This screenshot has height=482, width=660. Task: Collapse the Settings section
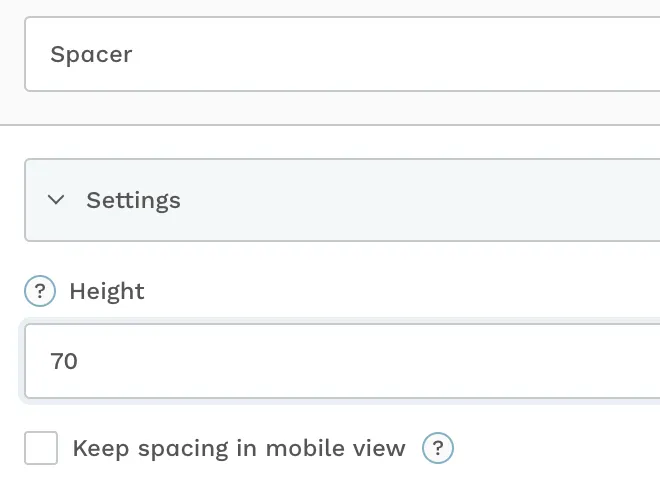[x=56, y=200]
